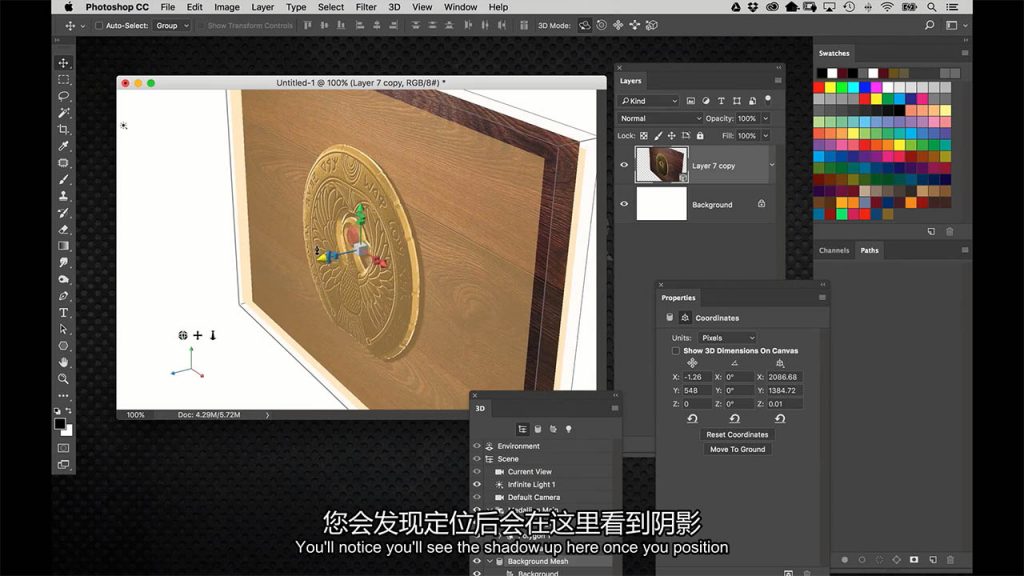Toggle visibility of Infinite Light 1

point(477,484)
